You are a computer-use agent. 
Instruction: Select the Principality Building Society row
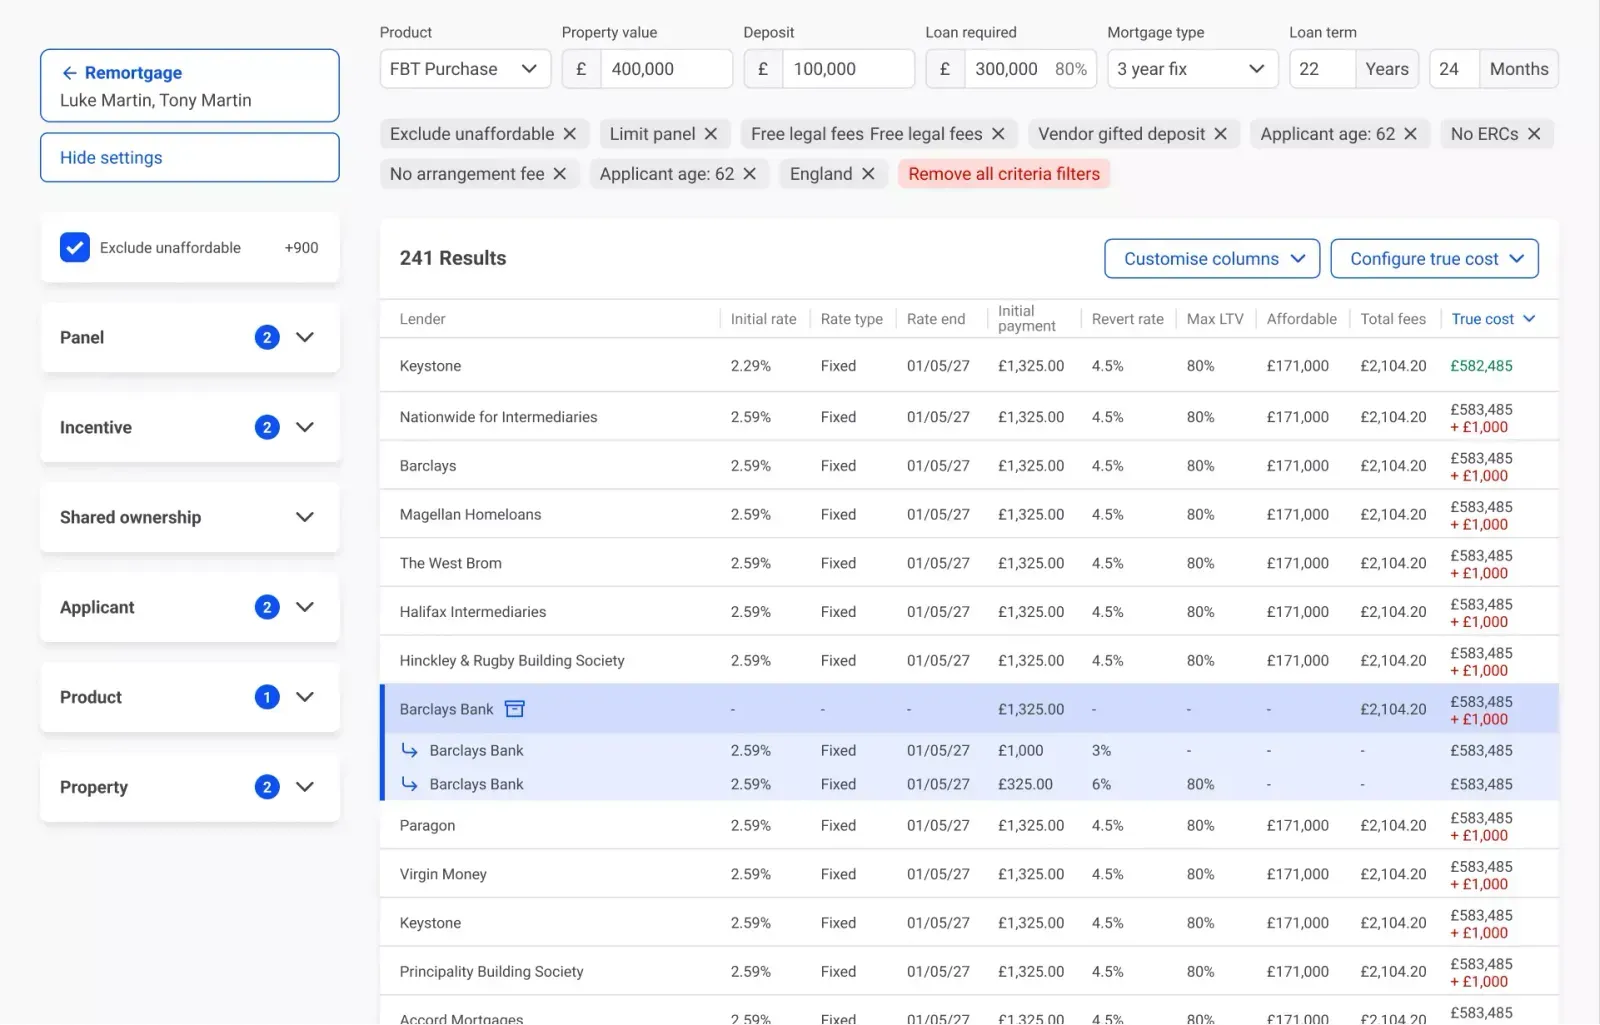tap(969, 972)
